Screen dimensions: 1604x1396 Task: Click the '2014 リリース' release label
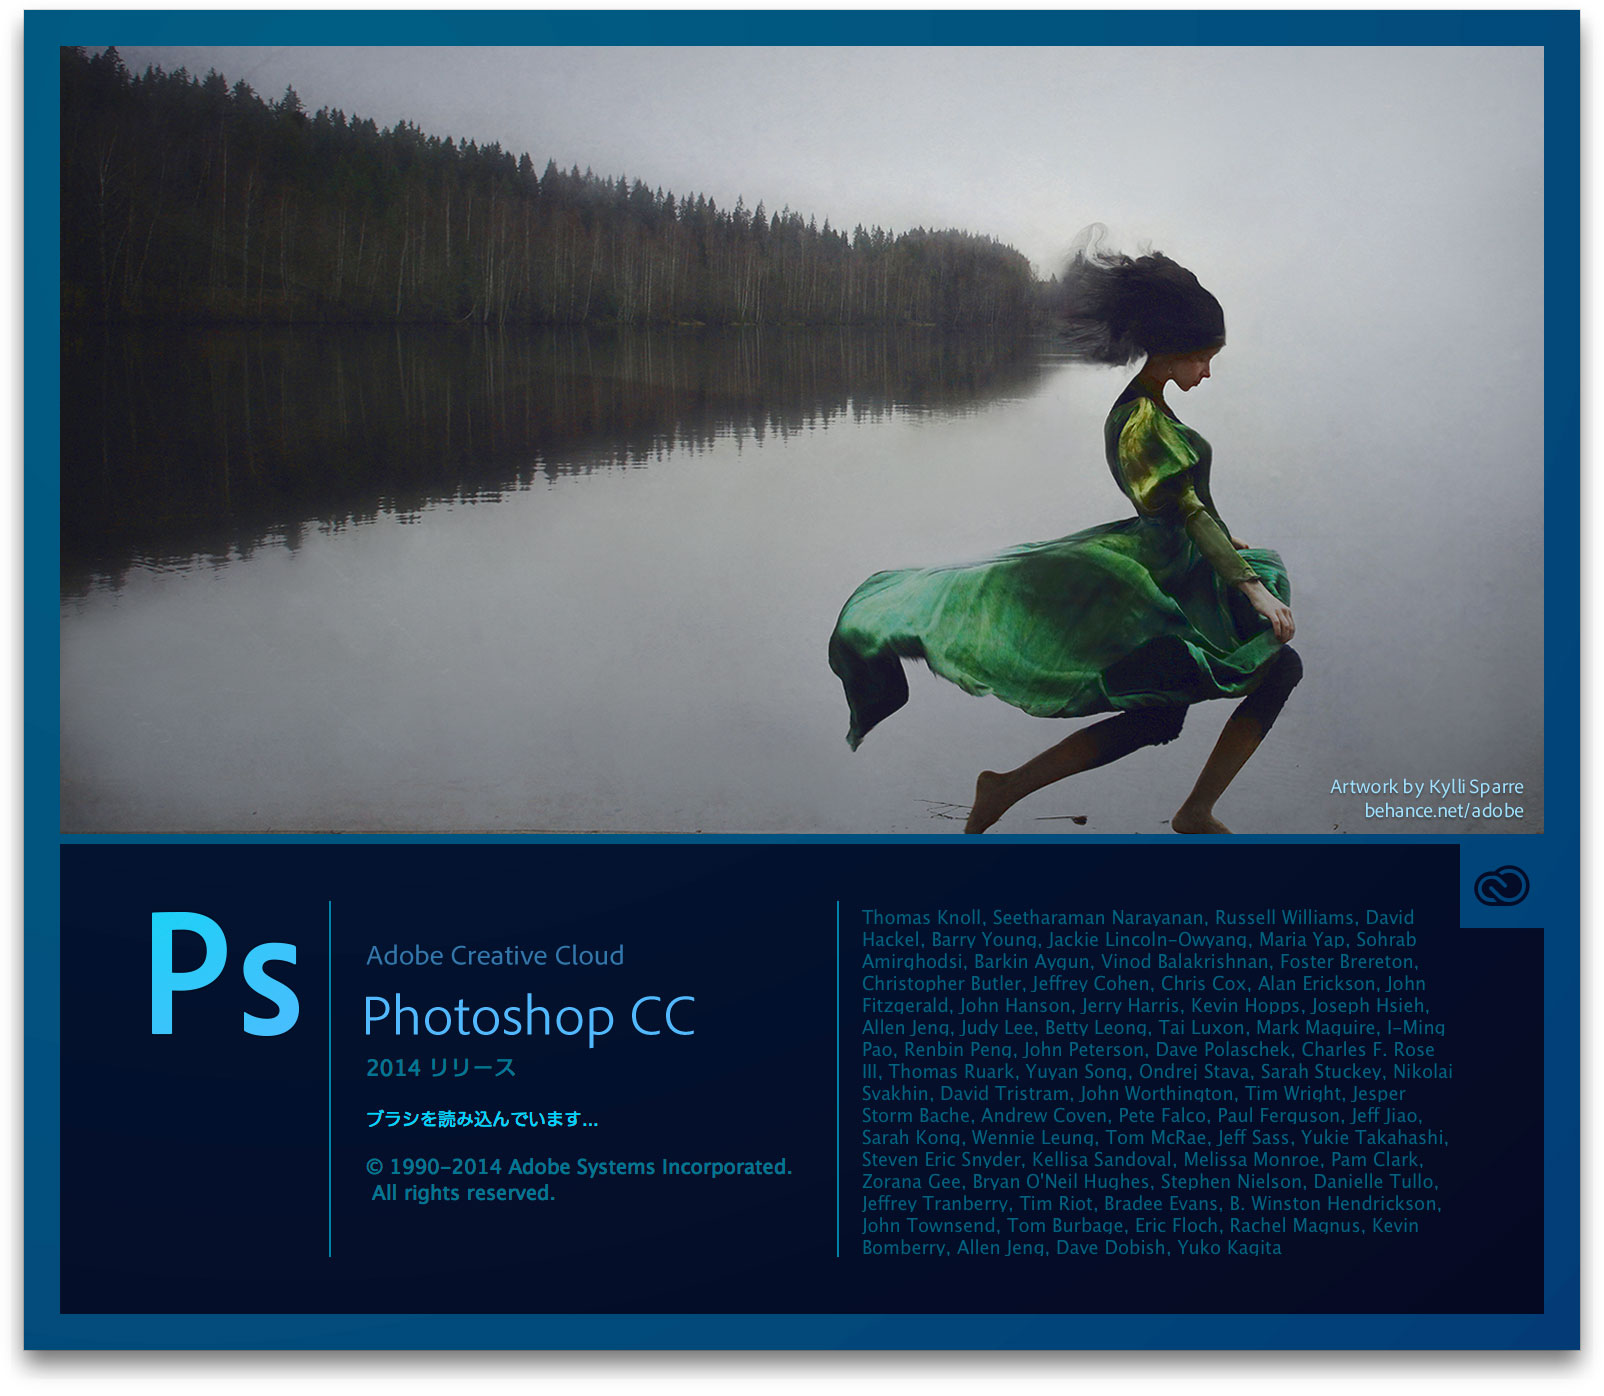pos(441,1068)
